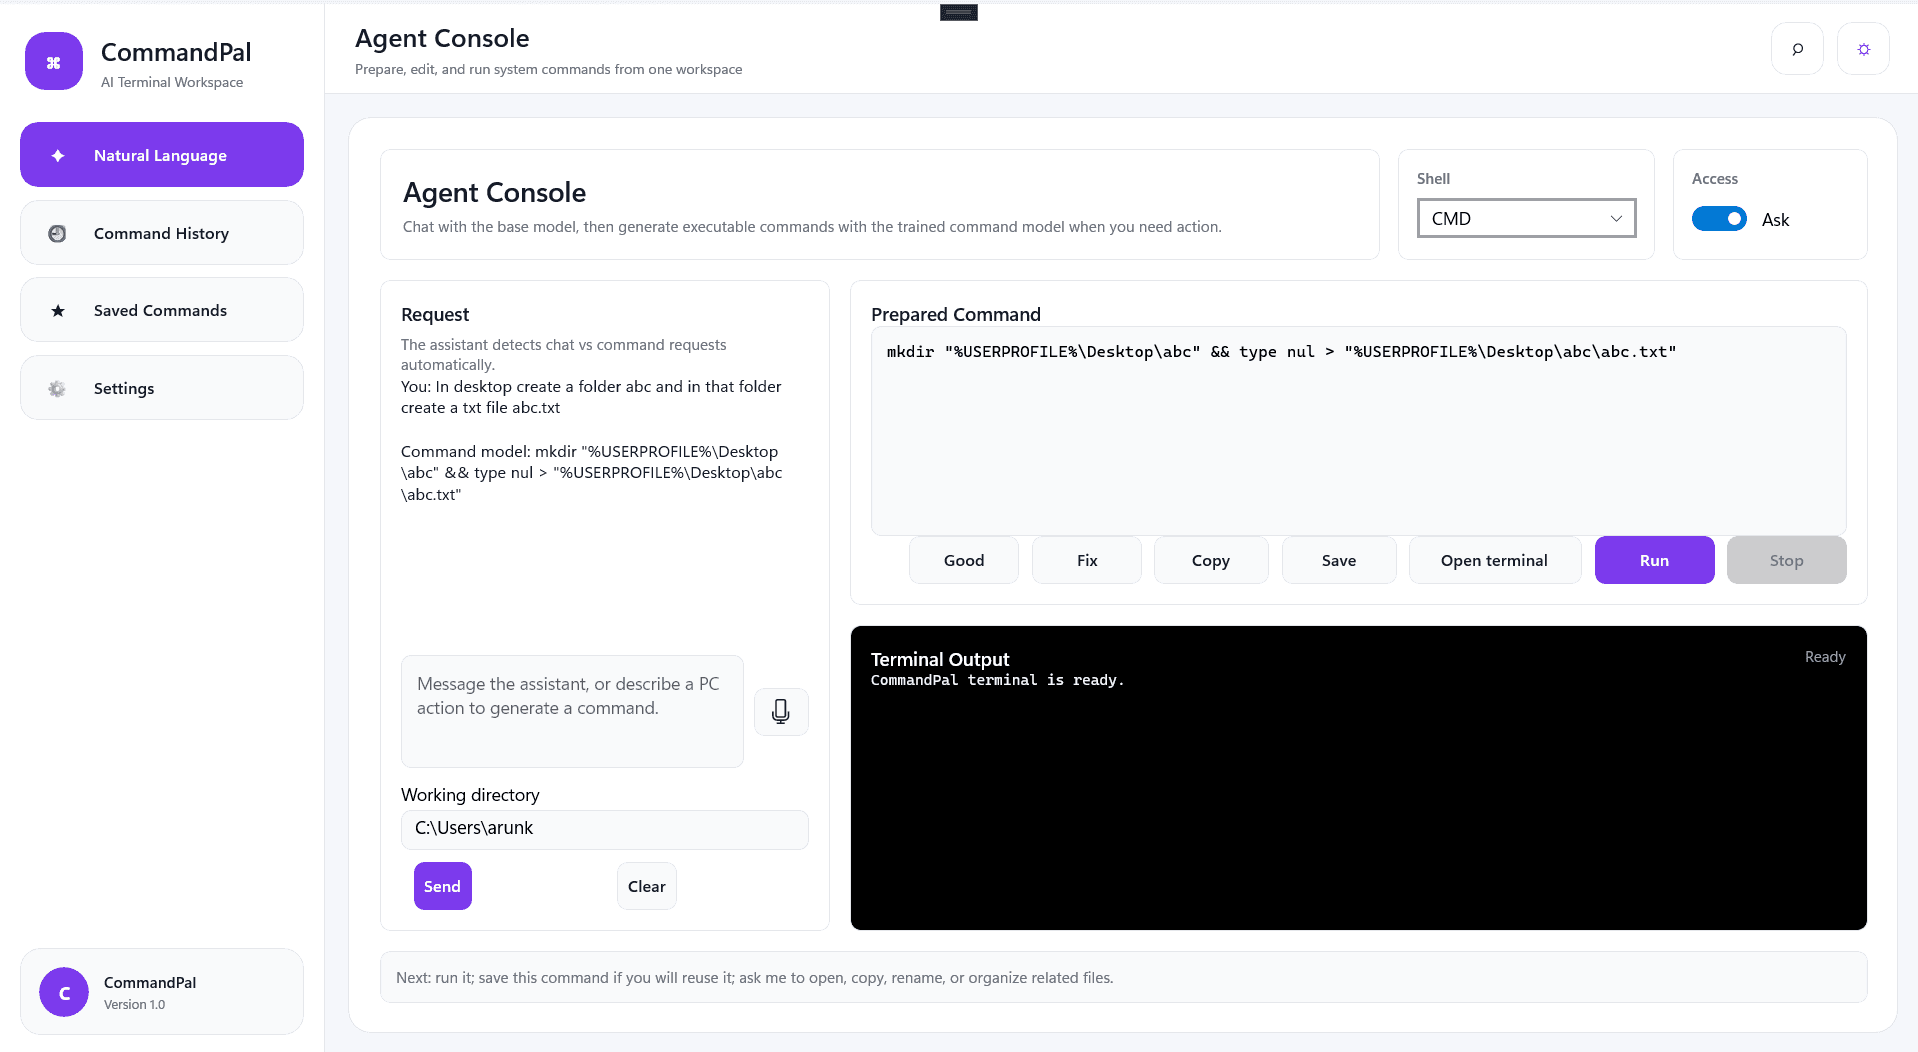Open search with the magnifier icon
The width and height of the screenshot is (1918, 1052).
(1797, 49)
